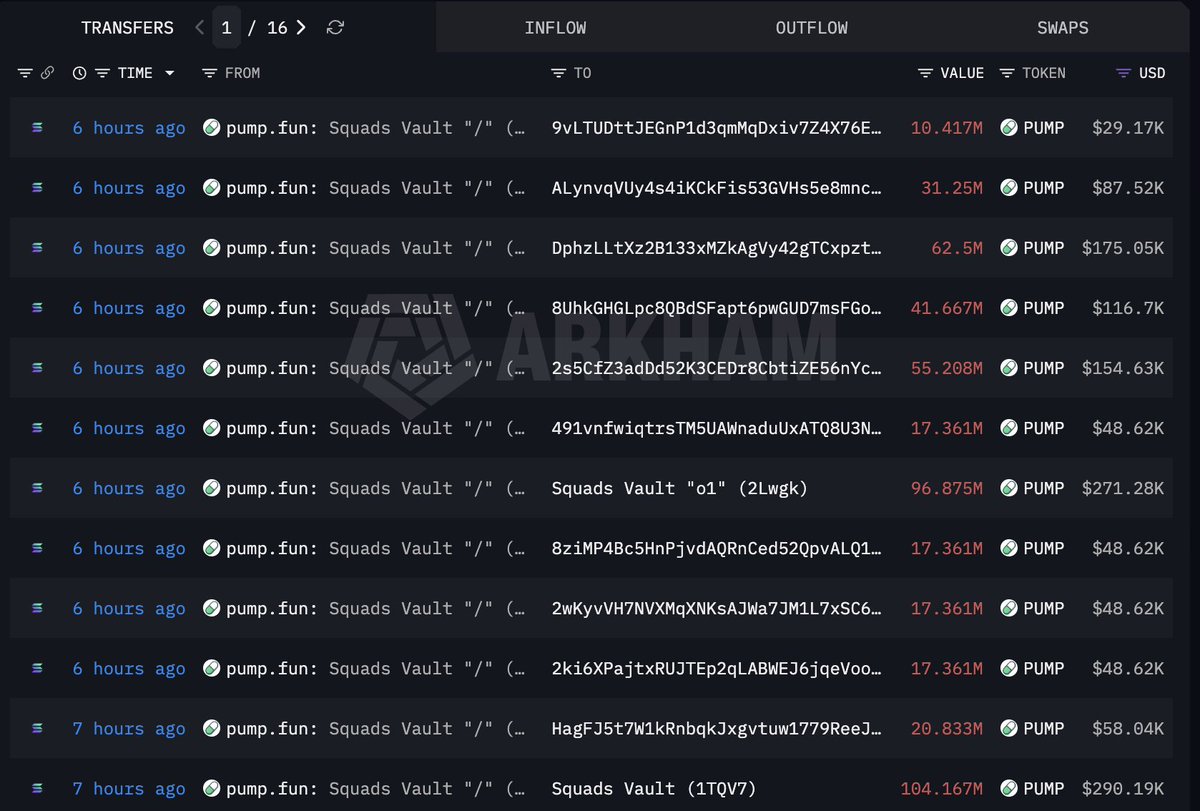Open pump.fun sender in the $29.17K row
This screenshot has height=811, width=1200.
pos(365,128)
